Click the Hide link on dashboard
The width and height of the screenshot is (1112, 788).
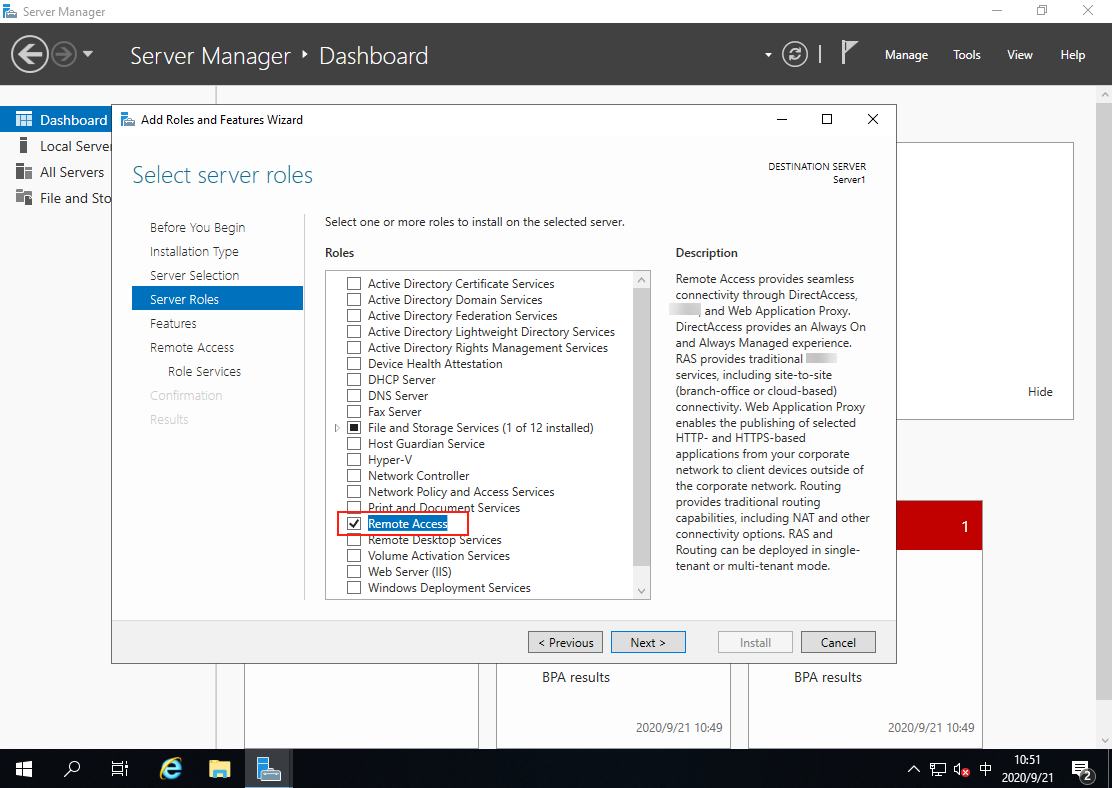click(1040, 392)
